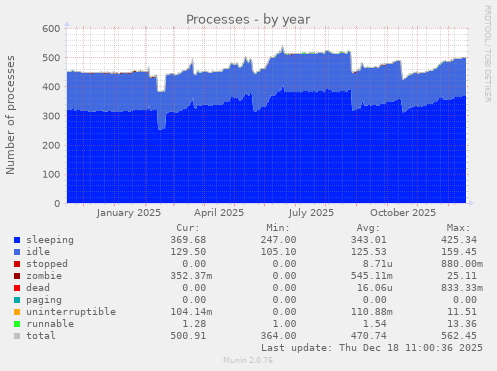Click the 'dead' legend label
Viewport: 497px width, 371px height.
point(38,288)
